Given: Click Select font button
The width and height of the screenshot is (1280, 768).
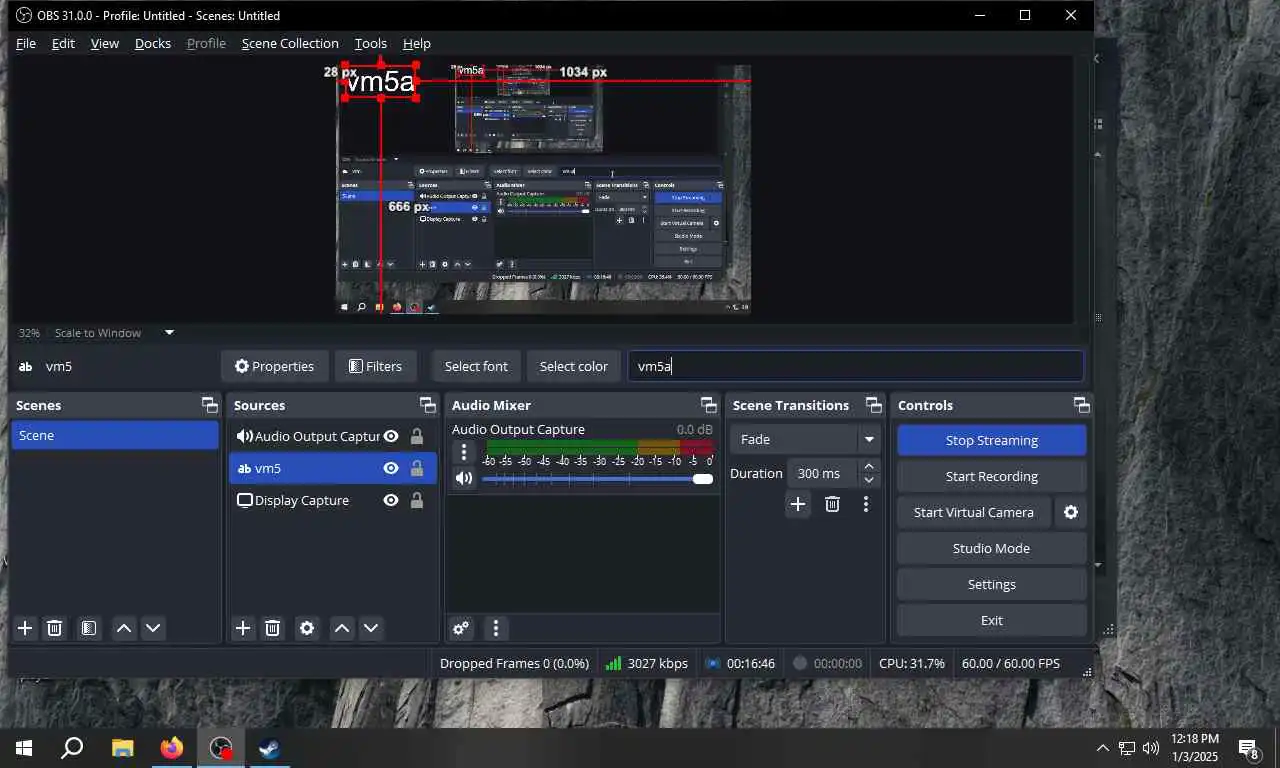Looking at the screenshot, I should [476, 366].
